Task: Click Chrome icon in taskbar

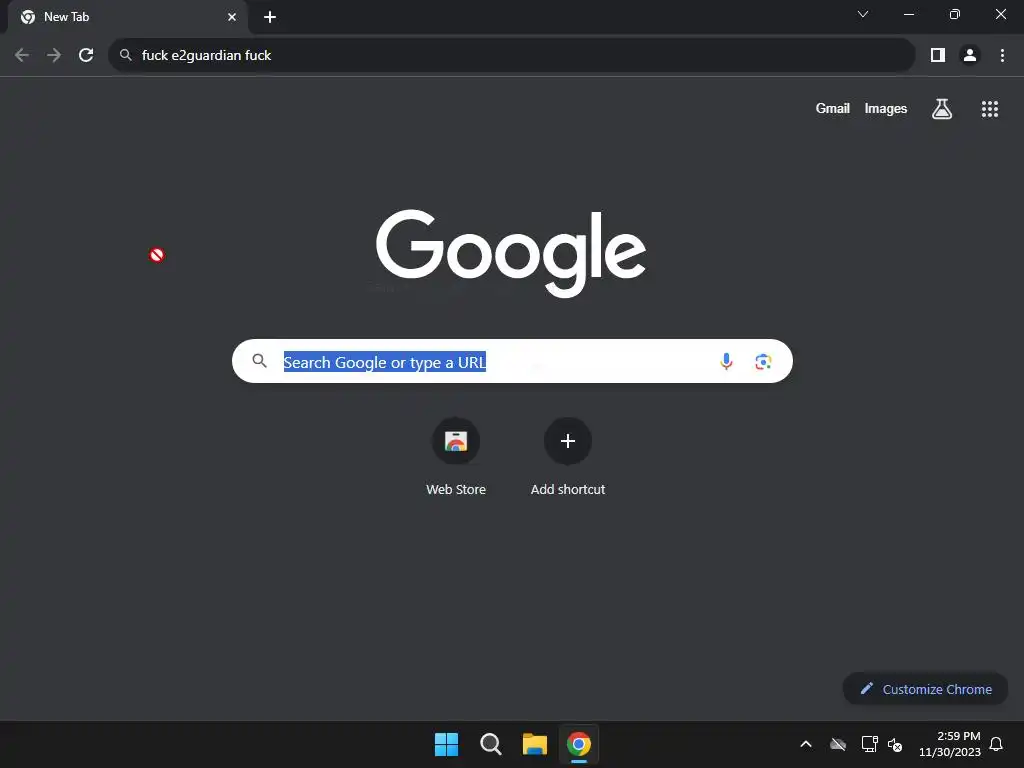Action: point(579,744)
